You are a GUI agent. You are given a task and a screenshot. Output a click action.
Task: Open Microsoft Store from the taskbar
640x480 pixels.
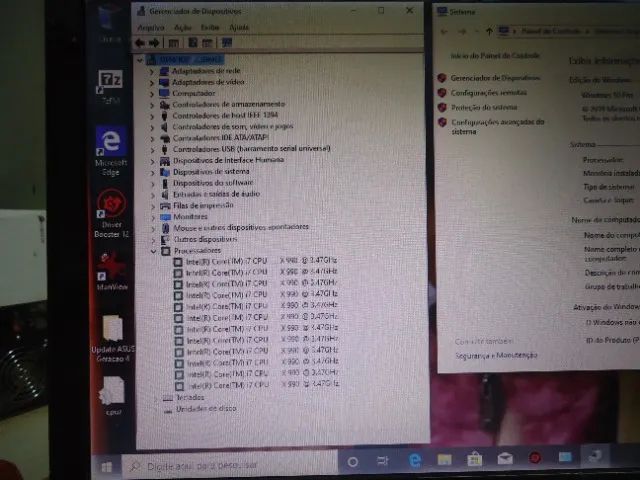475,460
